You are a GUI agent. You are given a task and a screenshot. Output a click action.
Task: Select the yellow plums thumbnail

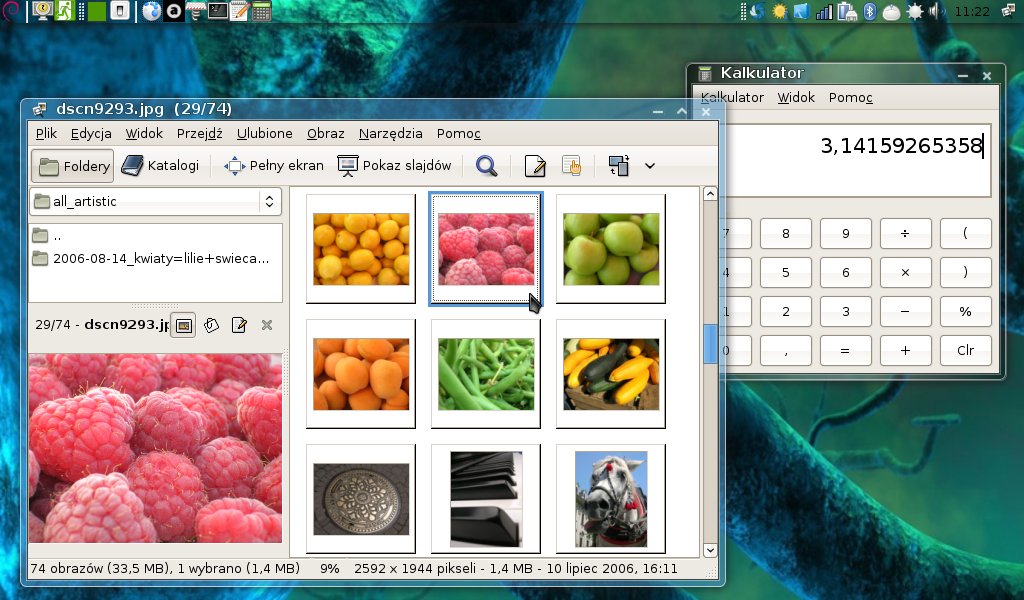click(361, 249)
